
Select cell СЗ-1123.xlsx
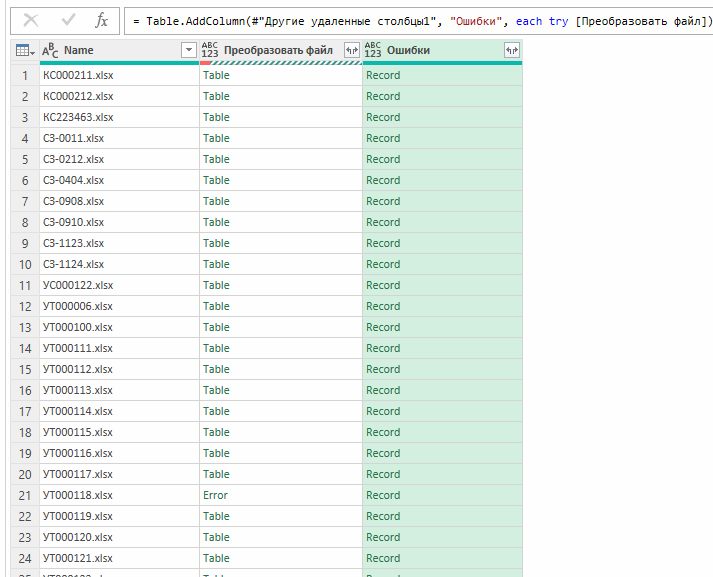pyautogui.click(x=119, y=243)
